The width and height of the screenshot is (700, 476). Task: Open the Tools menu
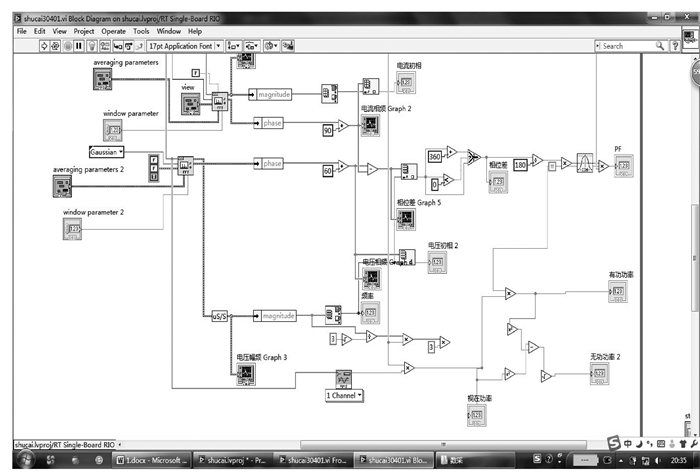point(142,31)
